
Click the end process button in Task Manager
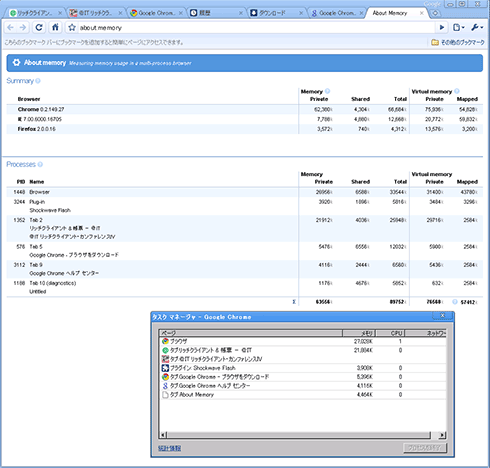(x=425, y=448)
